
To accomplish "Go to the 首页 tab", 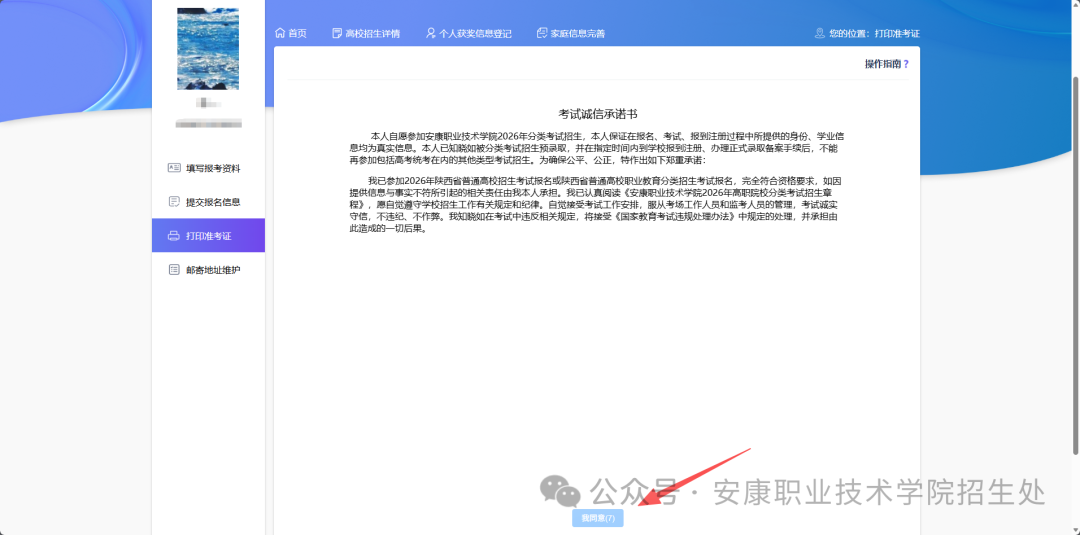I will [x=297, y=33].
